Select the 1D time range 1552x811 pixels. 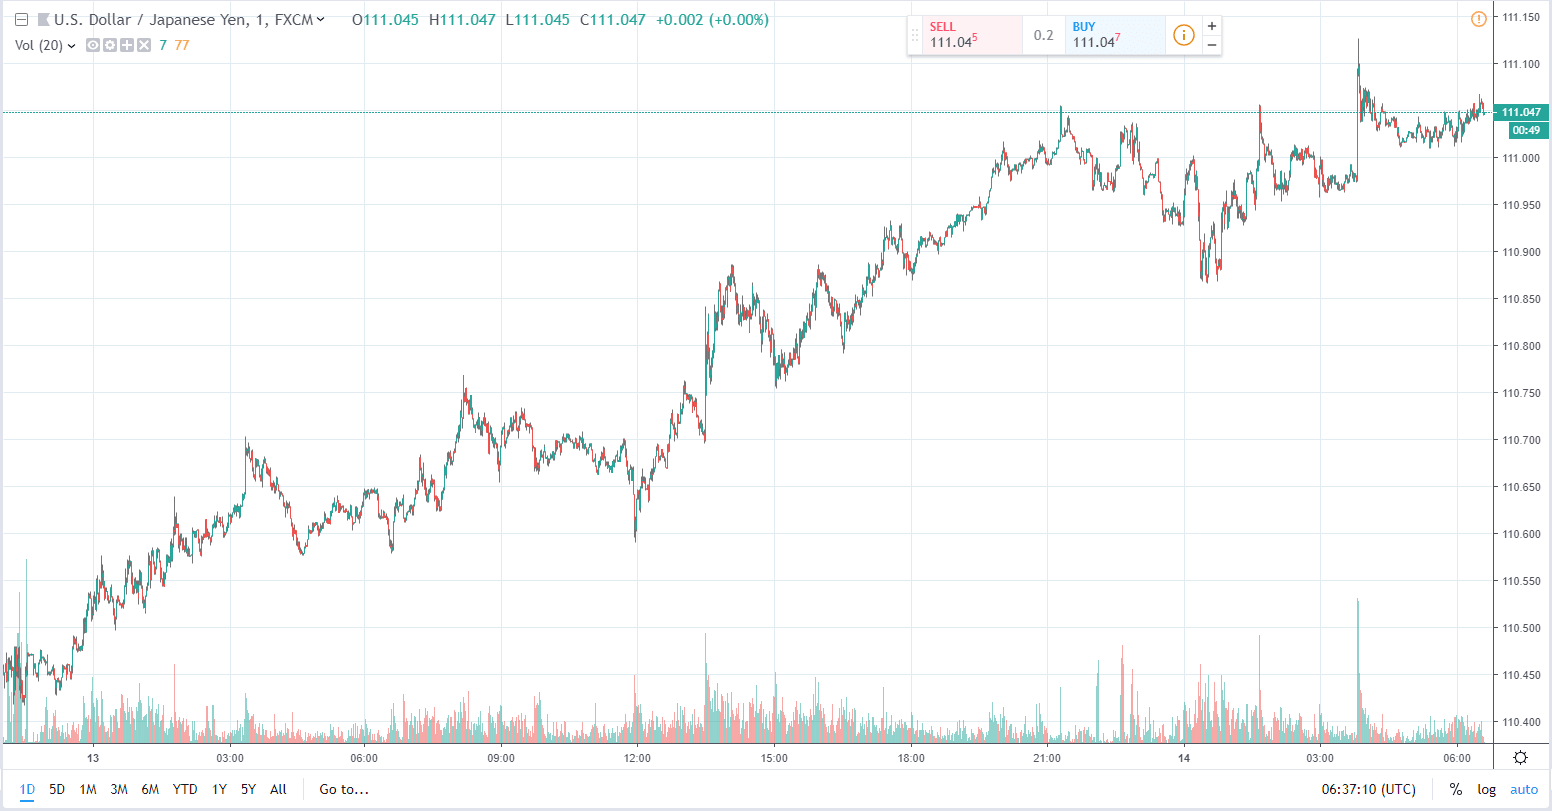(27, 789)
